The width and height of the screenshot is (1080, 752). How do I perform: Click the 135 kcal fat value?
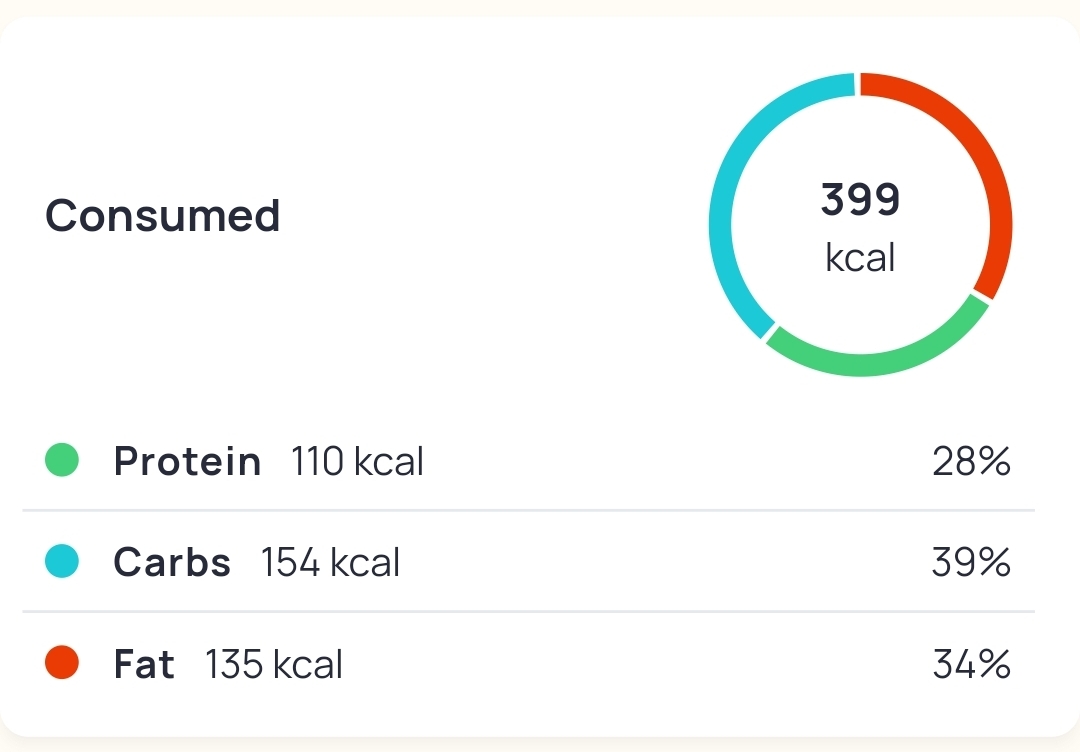point(274,664)
